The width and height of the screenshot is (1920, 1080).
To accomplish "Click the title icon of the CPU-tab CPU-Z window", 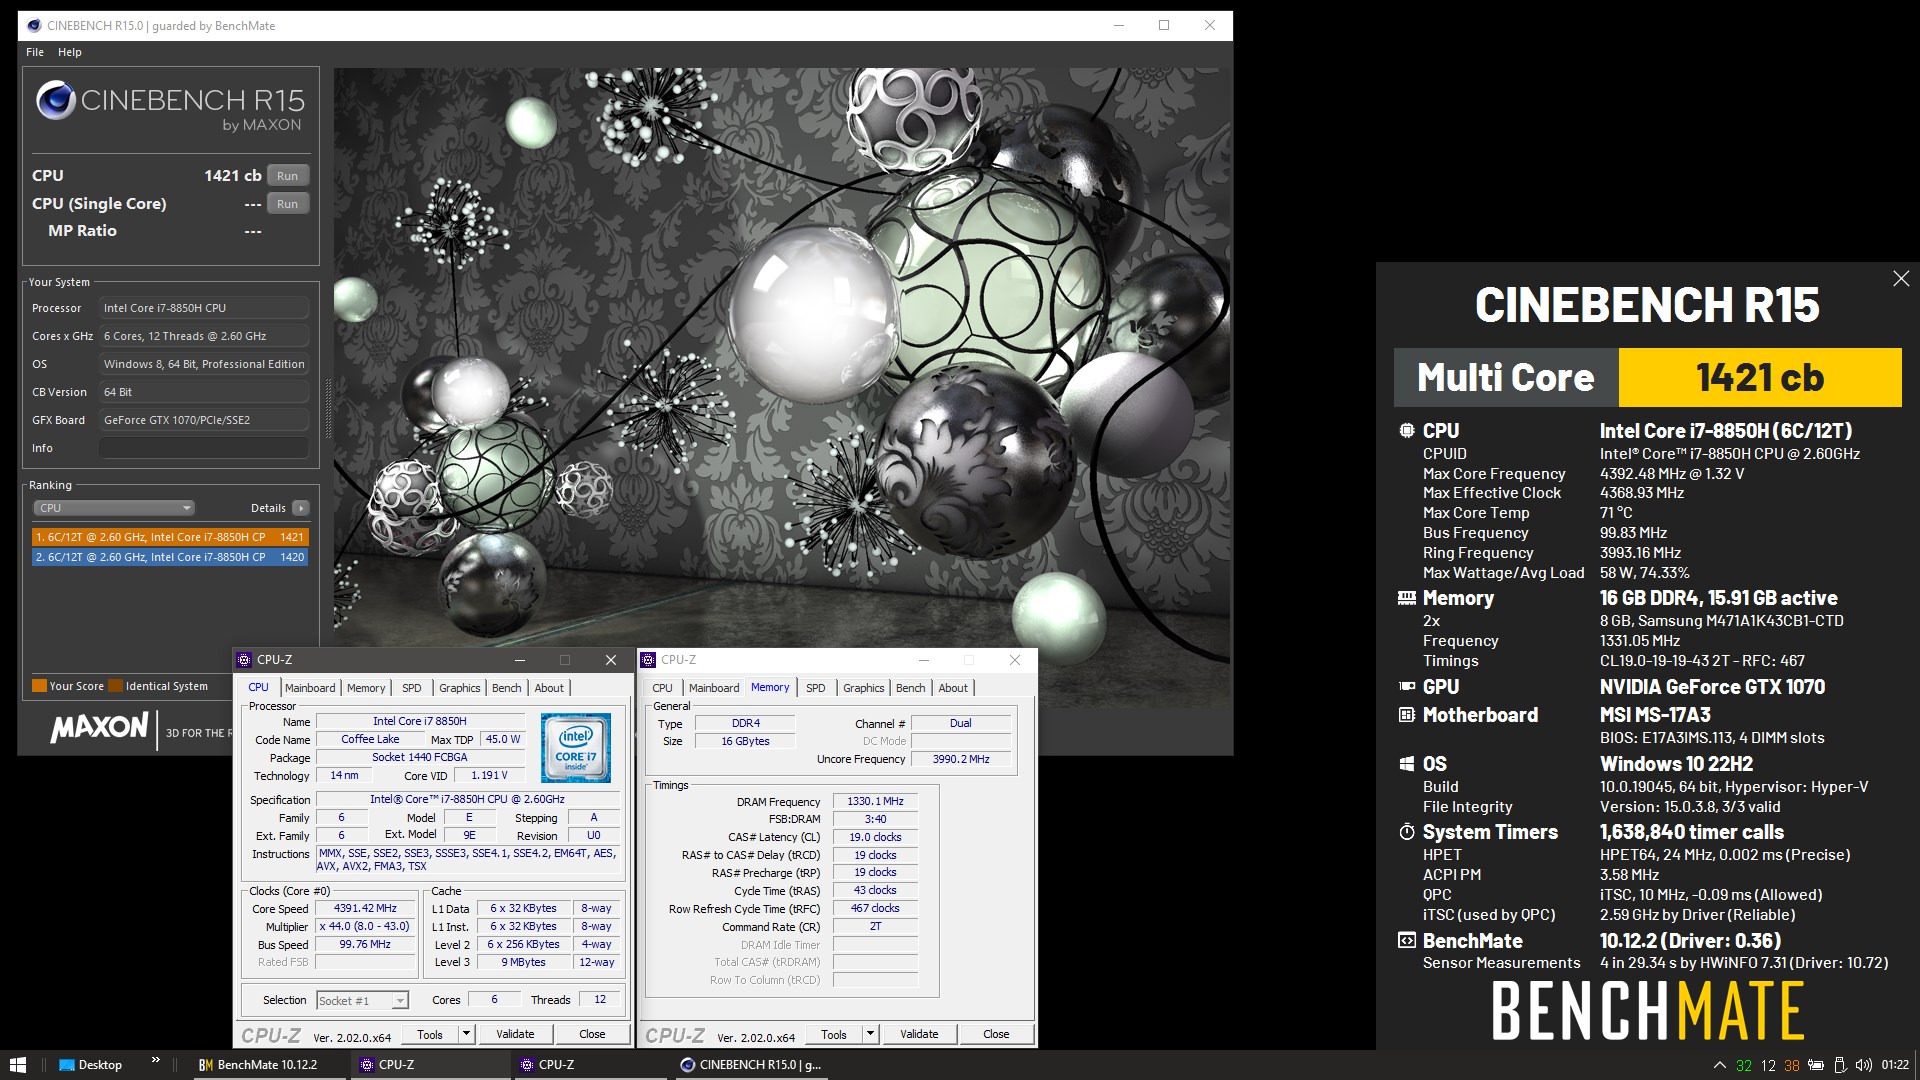I will coord(245,660).
